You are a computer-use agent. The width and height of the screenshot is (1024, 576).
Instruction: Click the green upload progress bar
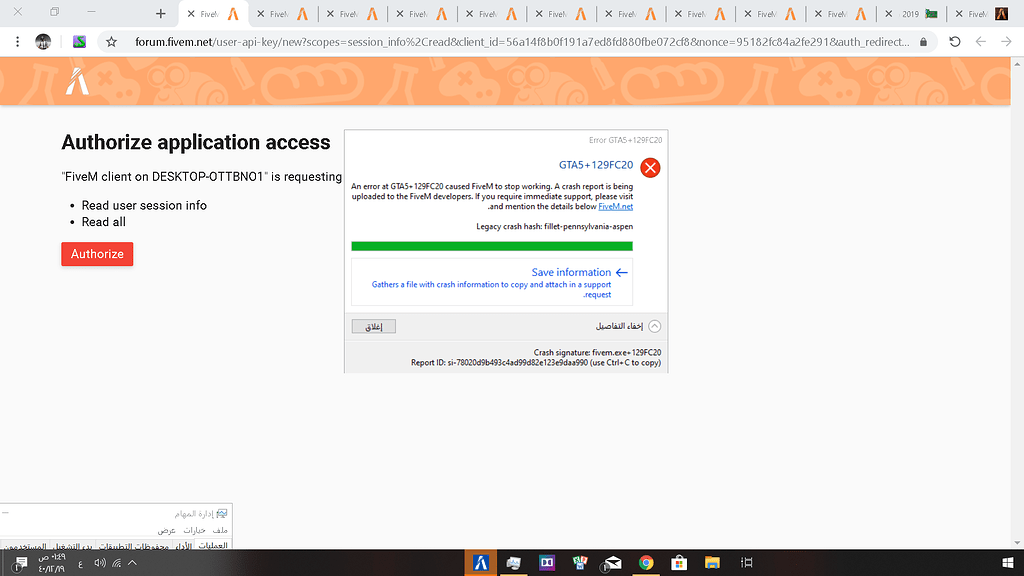tap(492, 246)
